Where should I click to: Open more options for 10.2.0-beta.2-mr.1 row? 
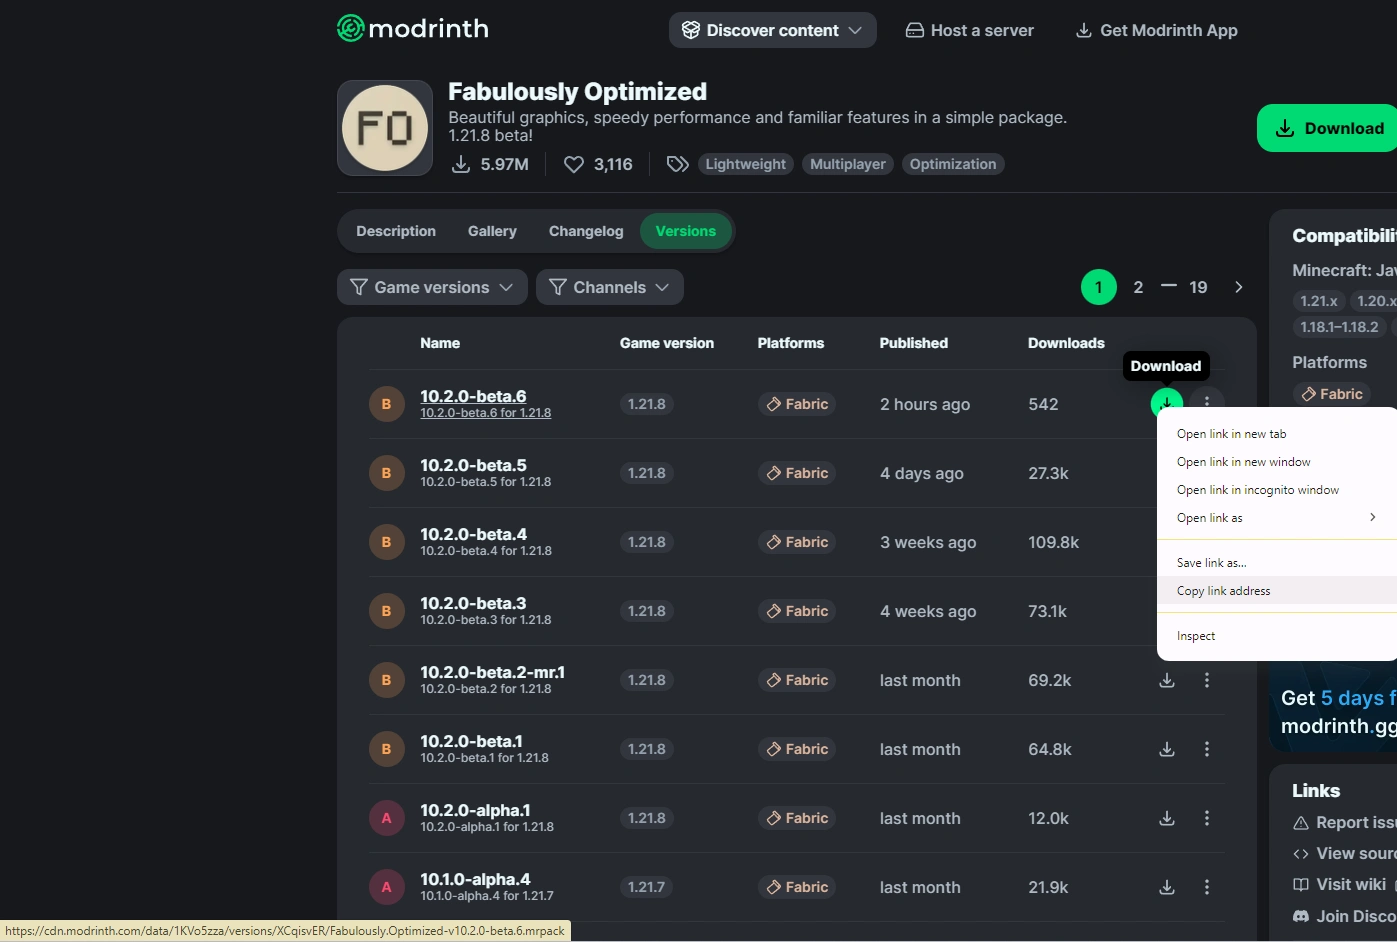pyautogui.click(x=1207, y=680)
